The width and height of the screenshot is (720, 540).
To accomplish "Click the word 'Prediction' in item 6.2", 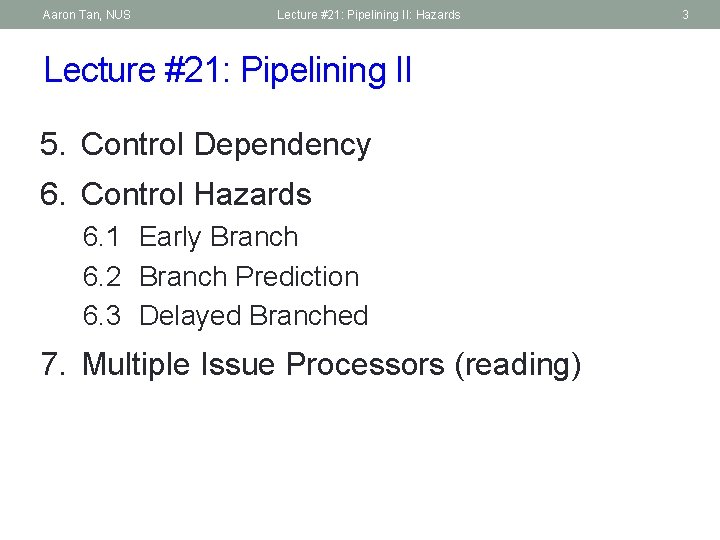I will (x=298, y=276).
